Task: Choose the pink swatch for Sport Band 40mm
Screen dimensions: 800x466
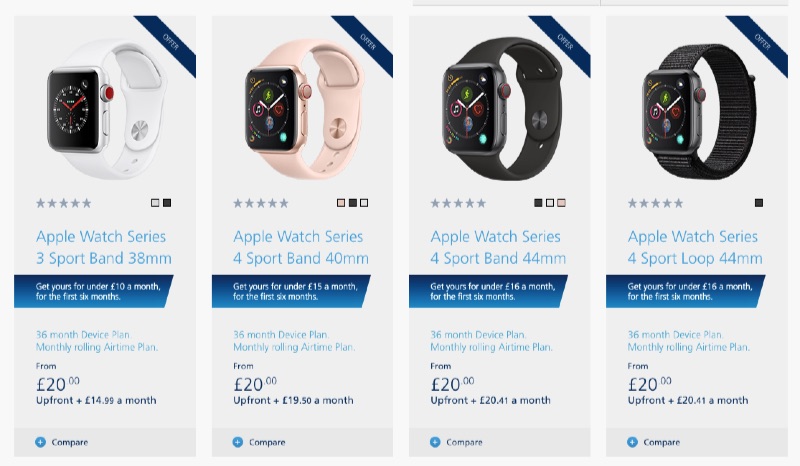Action: coord(341,203)
